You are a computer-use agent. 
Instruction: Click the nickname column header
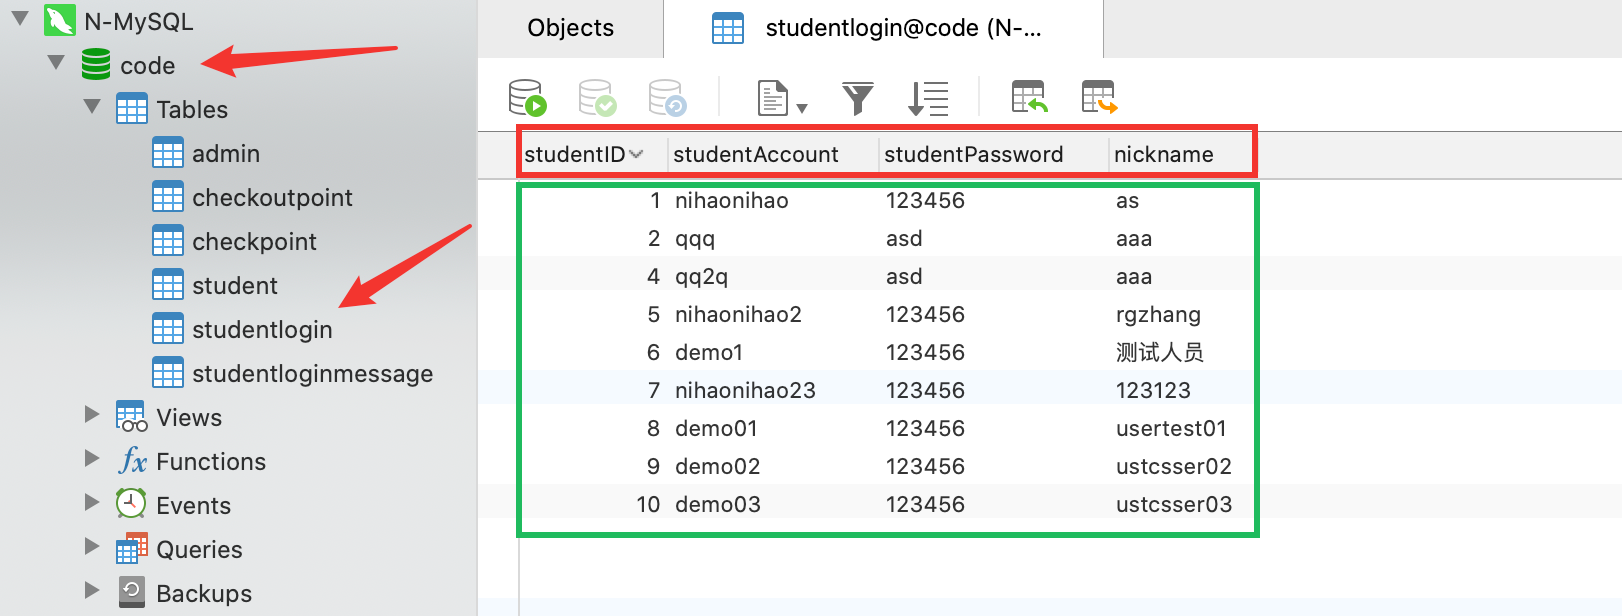point(1163,154)
